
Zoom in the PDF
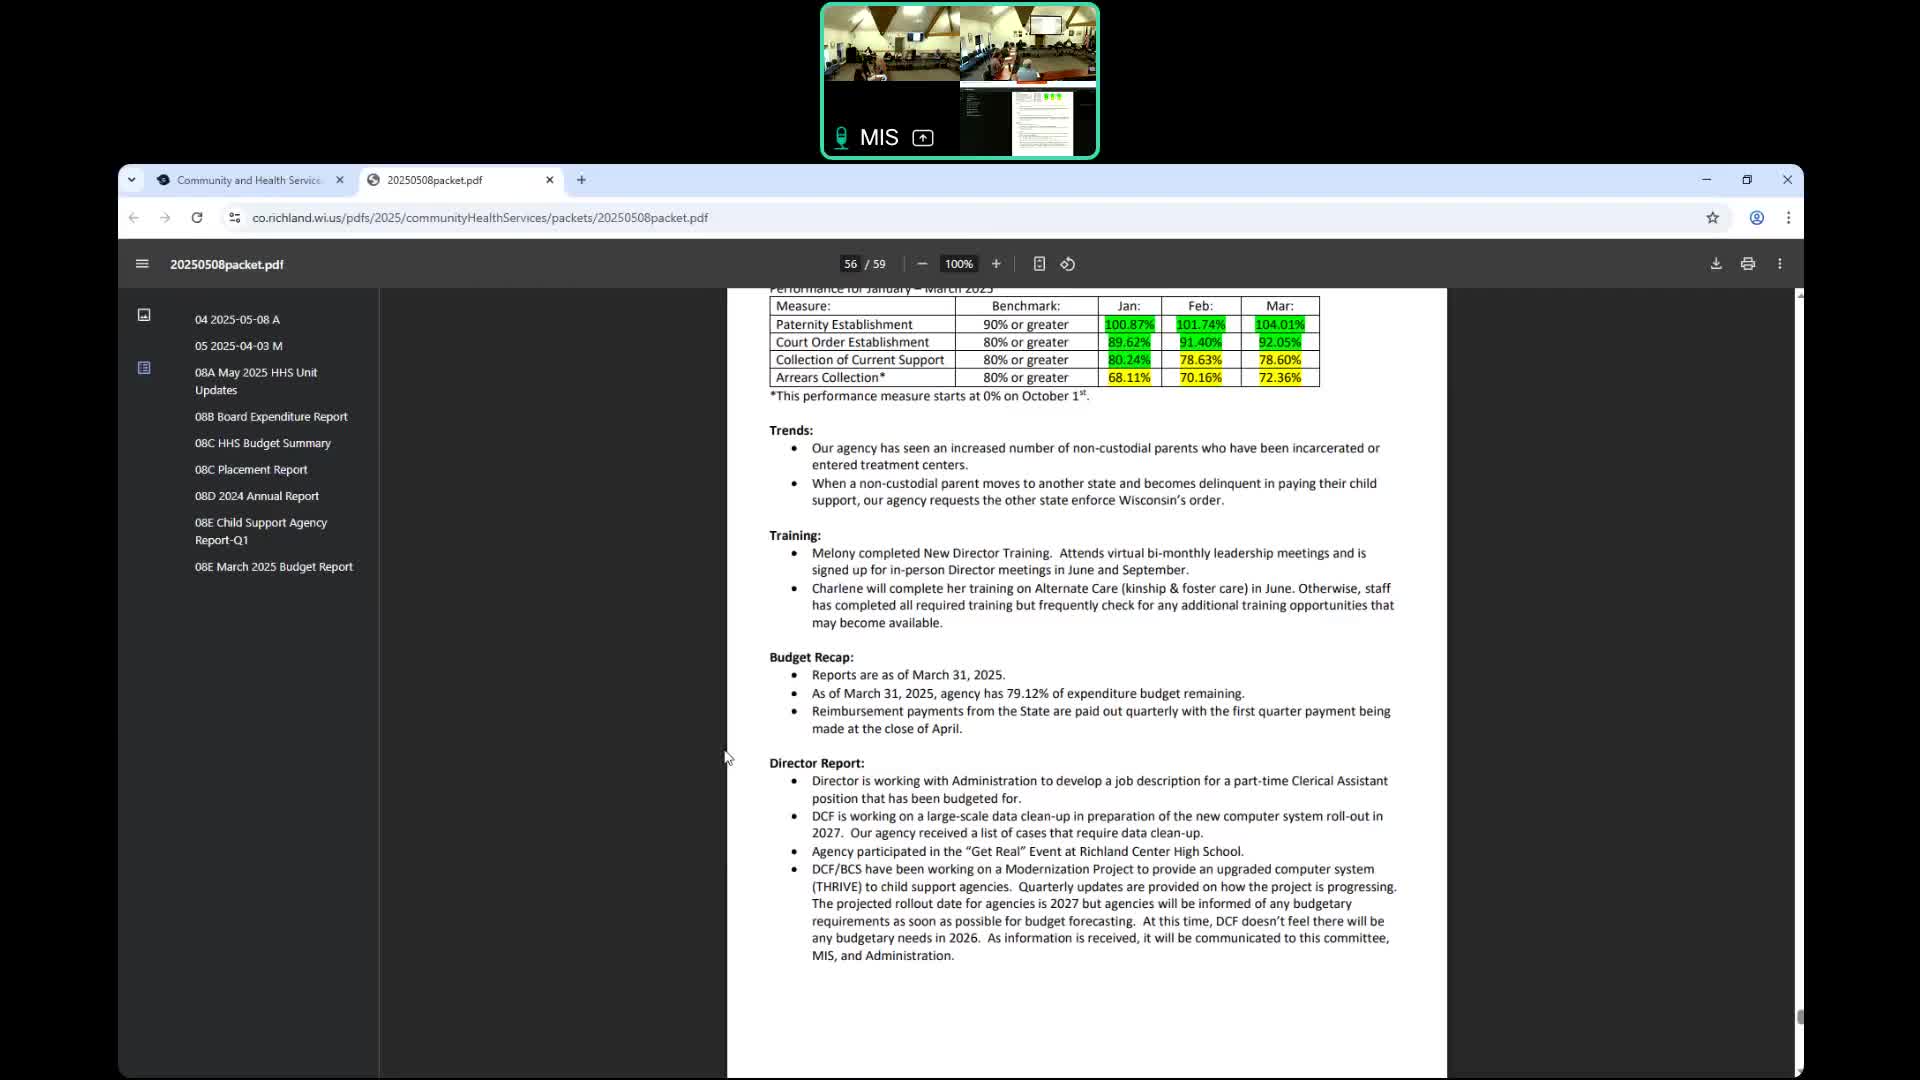(x=996, y=264)
